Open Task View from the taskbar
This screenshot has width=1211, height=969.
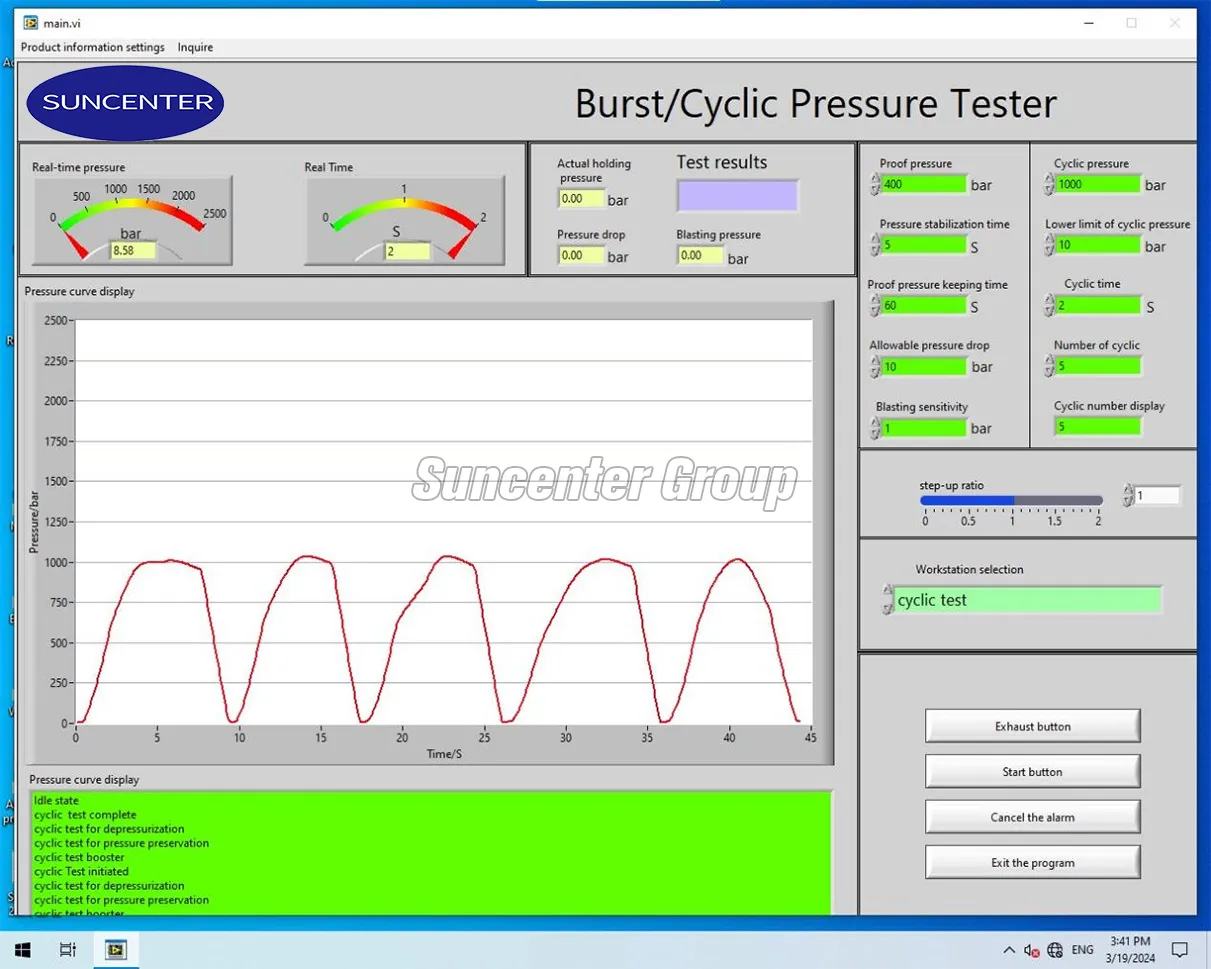(x=67, y=949)
